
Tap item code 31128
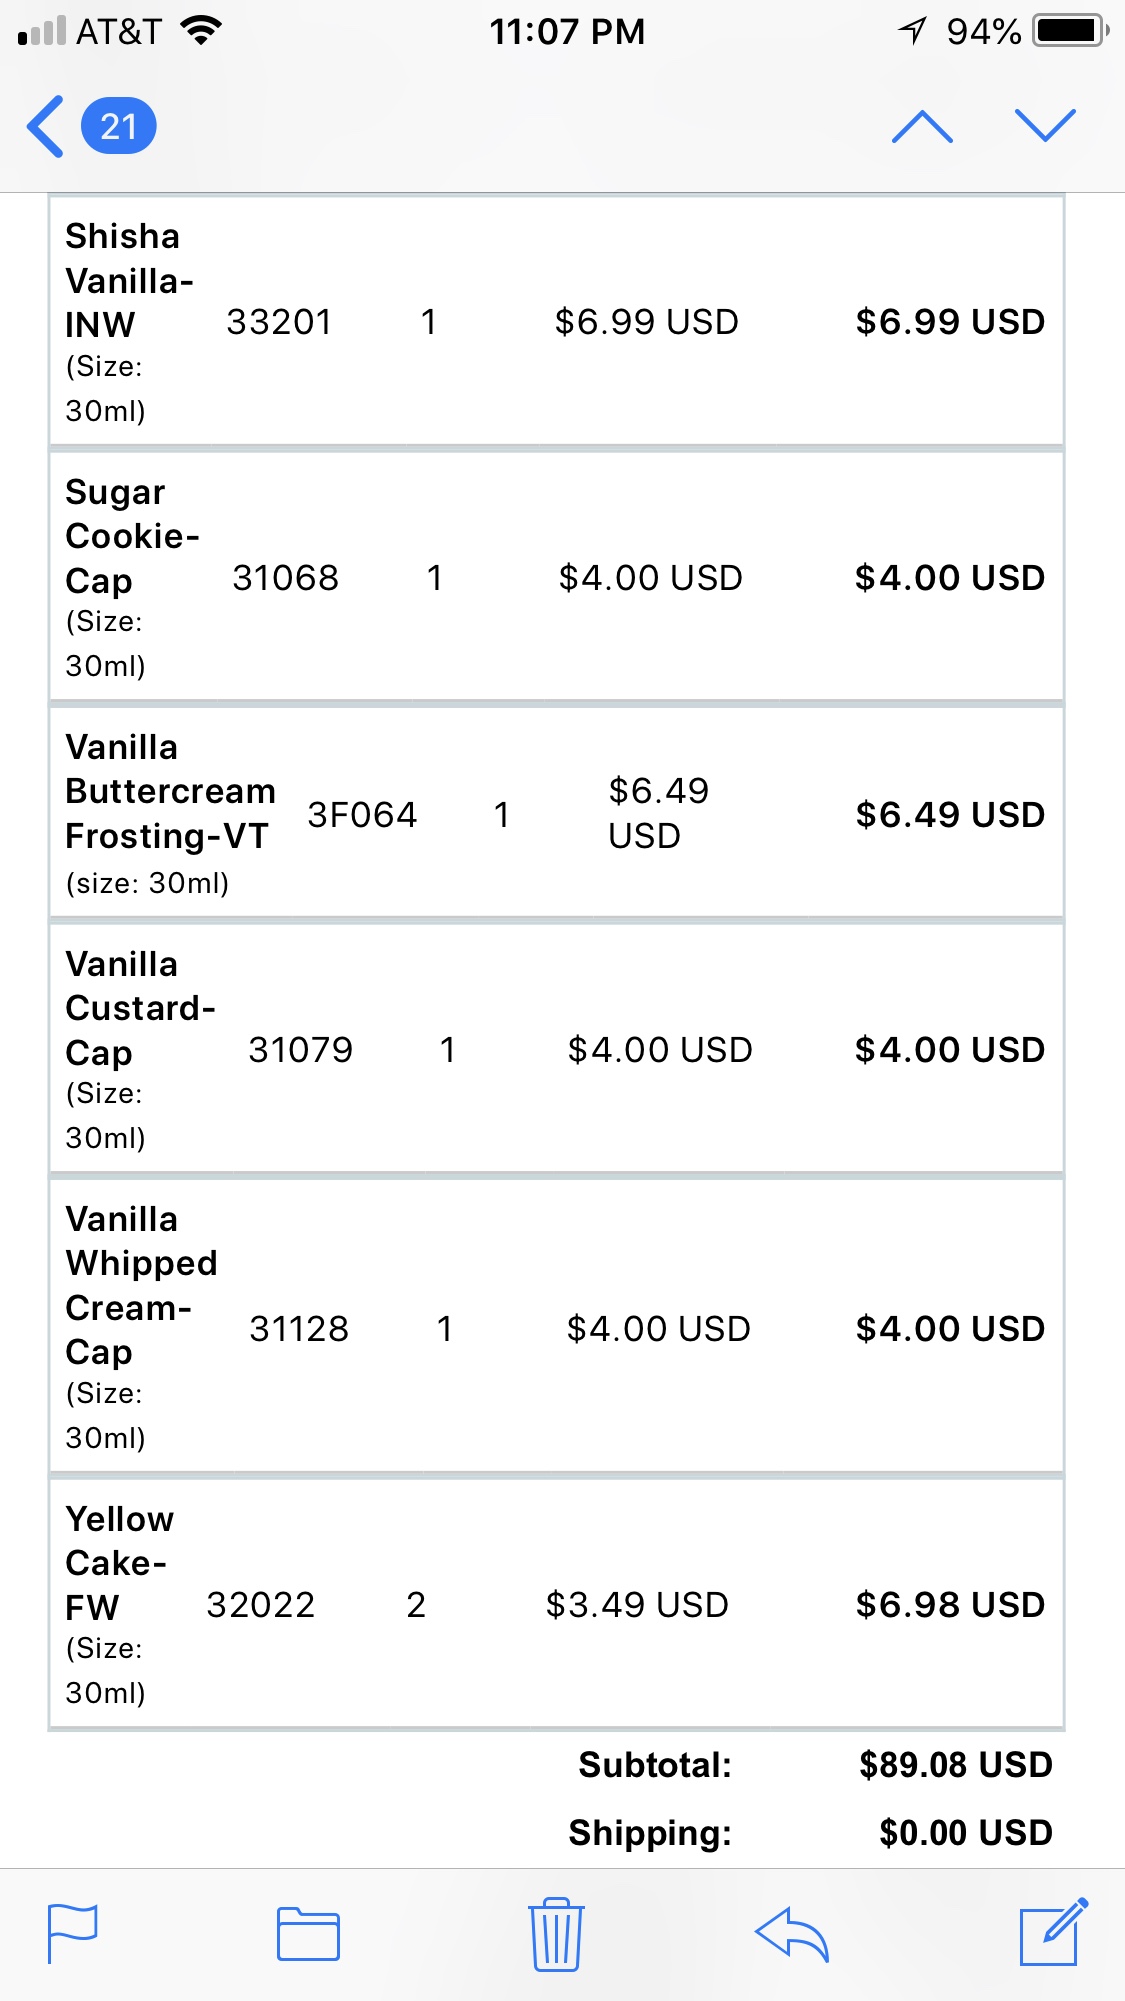tap(299, 1329)
